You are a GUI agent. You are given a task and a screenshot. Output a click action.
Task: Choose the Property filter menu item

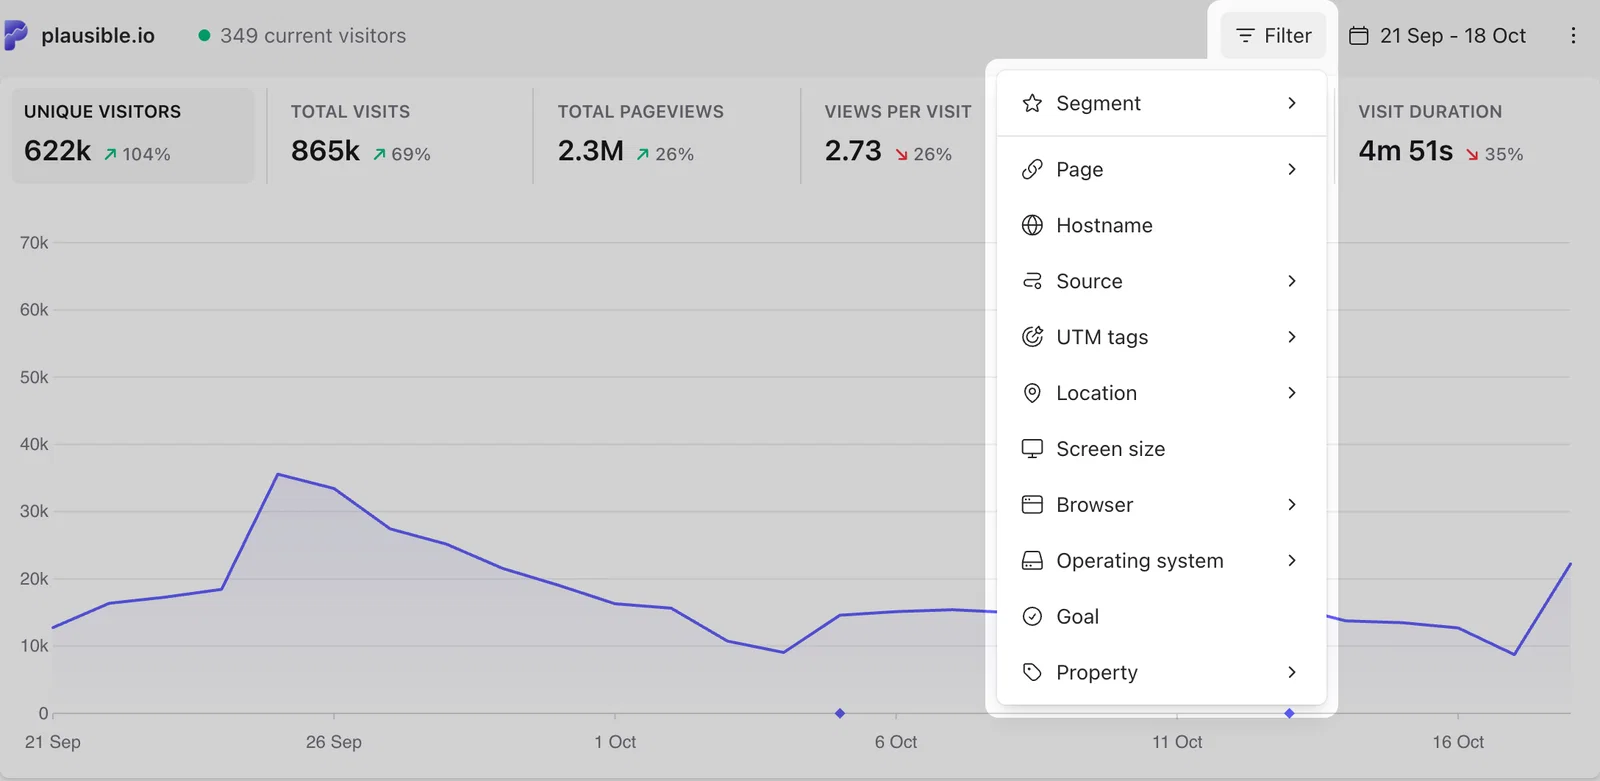point(1161,673)
